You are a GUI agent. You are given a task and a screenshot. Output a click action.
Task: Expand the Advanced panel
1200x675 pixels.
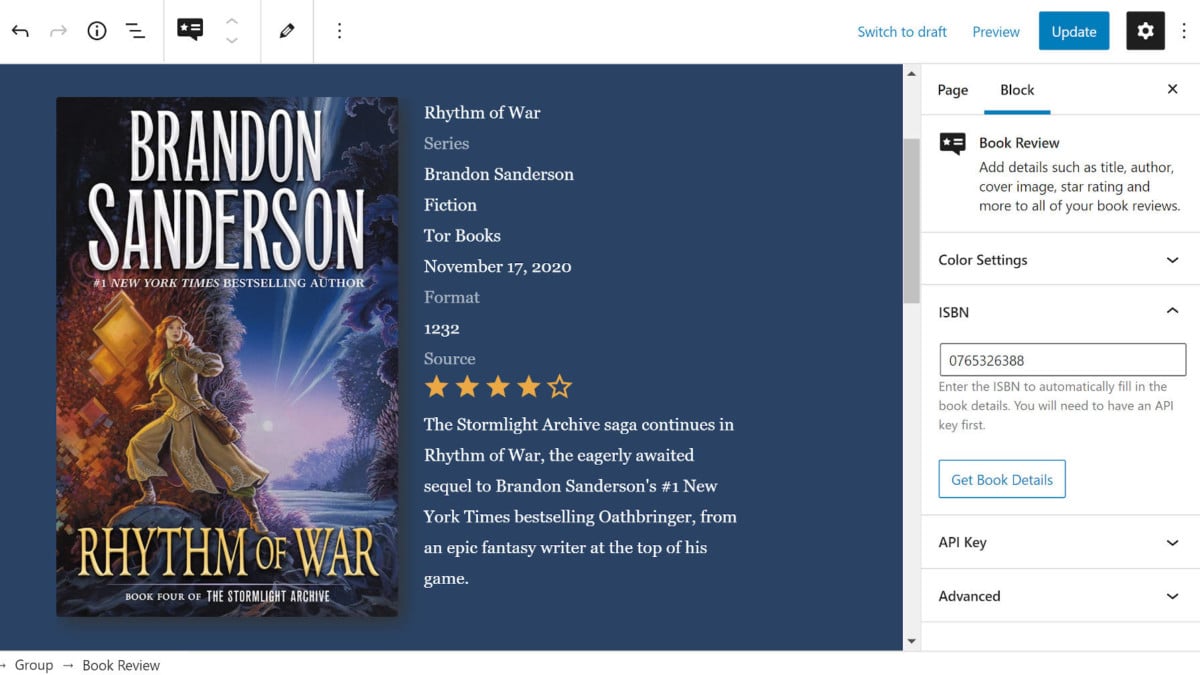(1060, 596)
